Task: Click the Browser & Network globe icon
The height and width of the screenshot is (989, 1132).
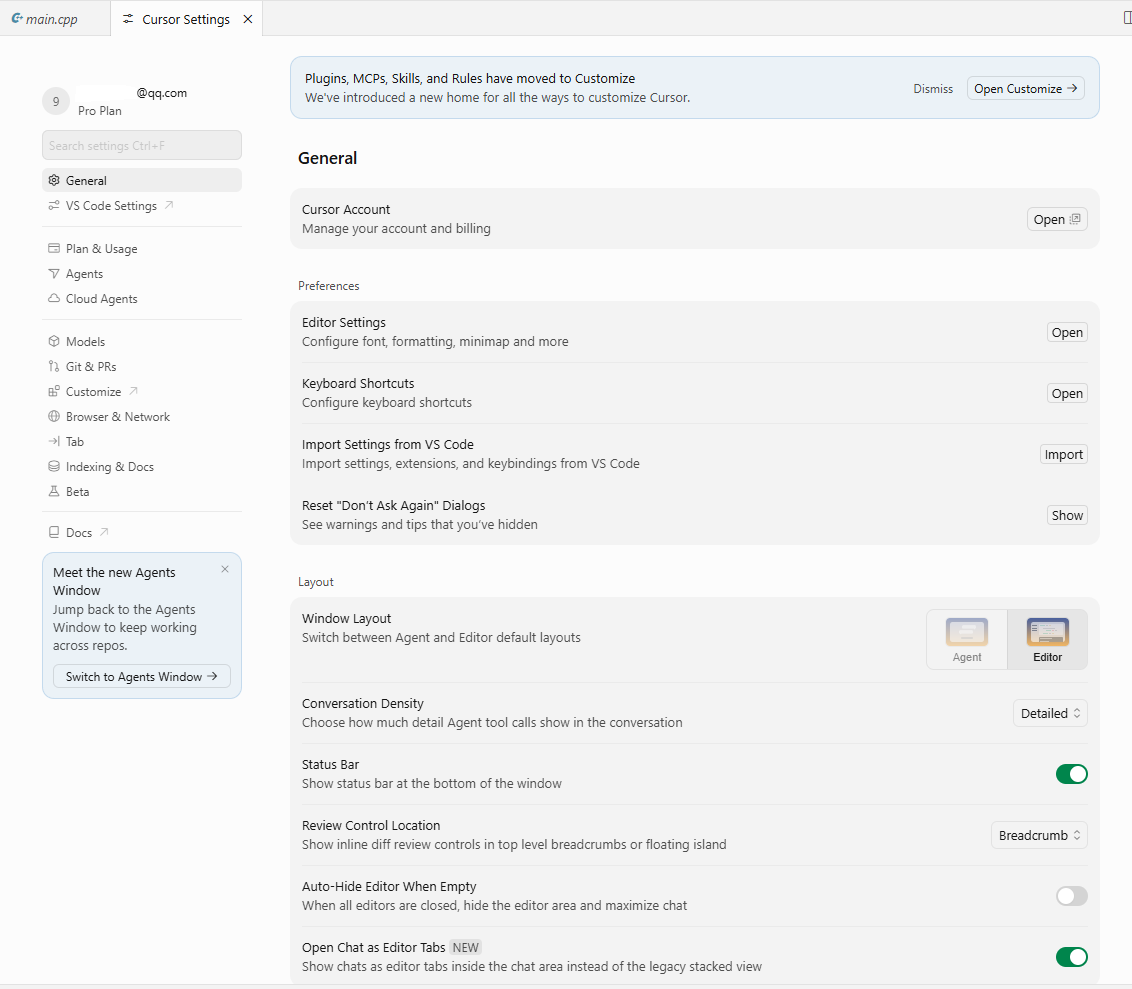Action: (x=54, y=417)
